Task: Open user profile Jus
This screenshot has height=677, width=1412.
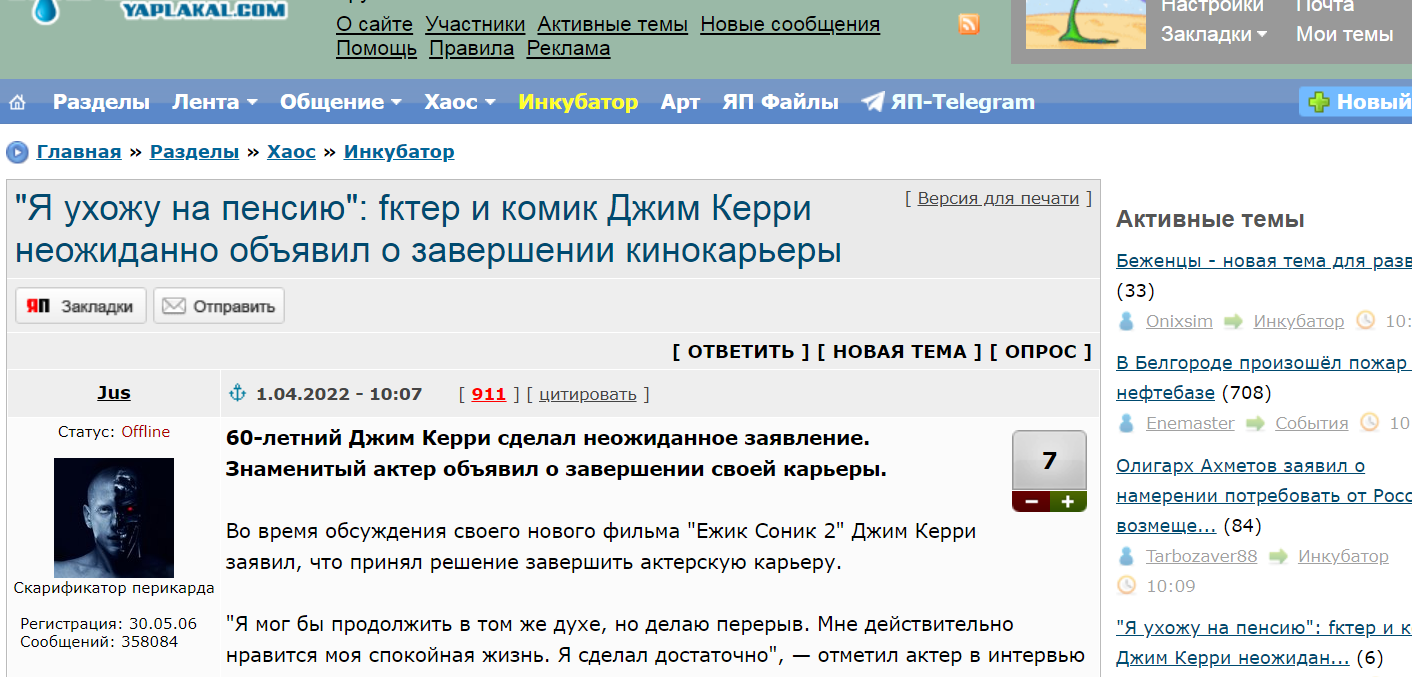Action: [x=114, y=393]
